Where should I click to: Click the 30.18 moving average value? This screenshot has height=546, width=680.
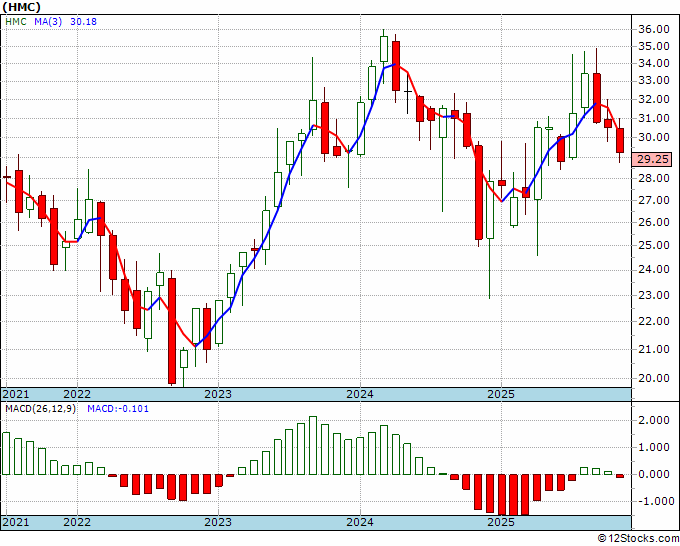pos(83,22)
